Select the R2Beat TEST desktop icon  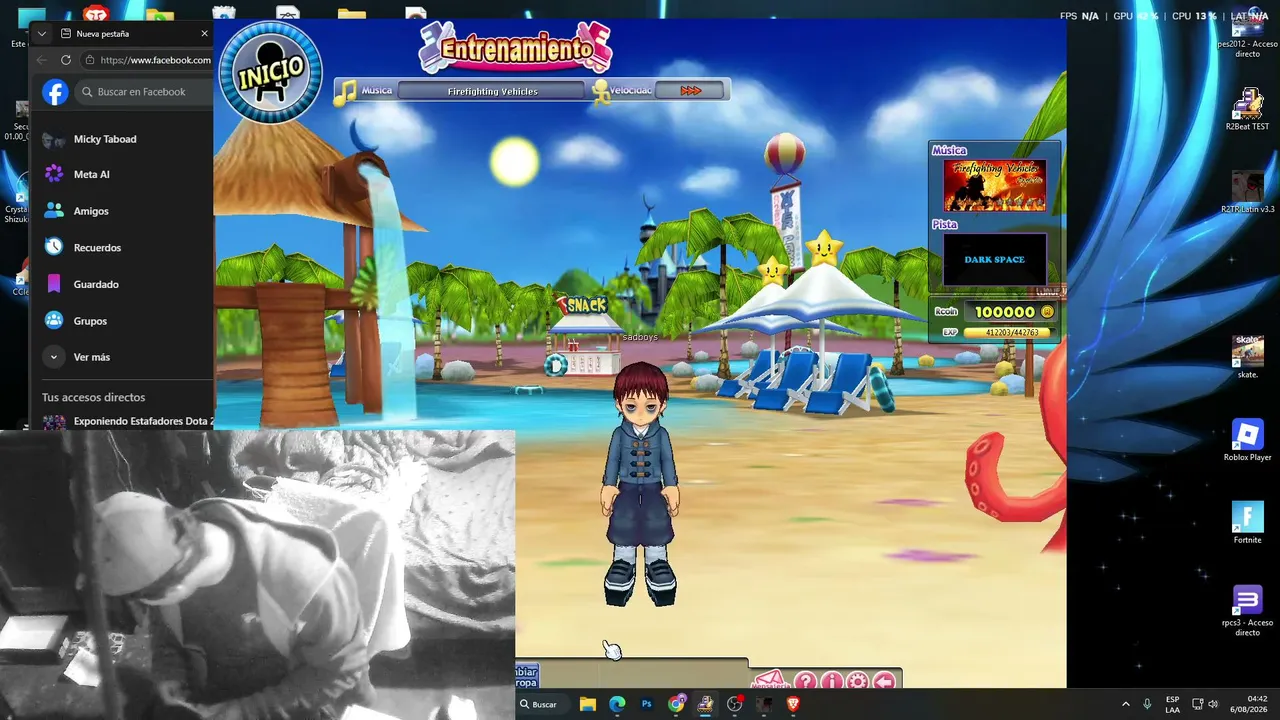coord(1247,110)
